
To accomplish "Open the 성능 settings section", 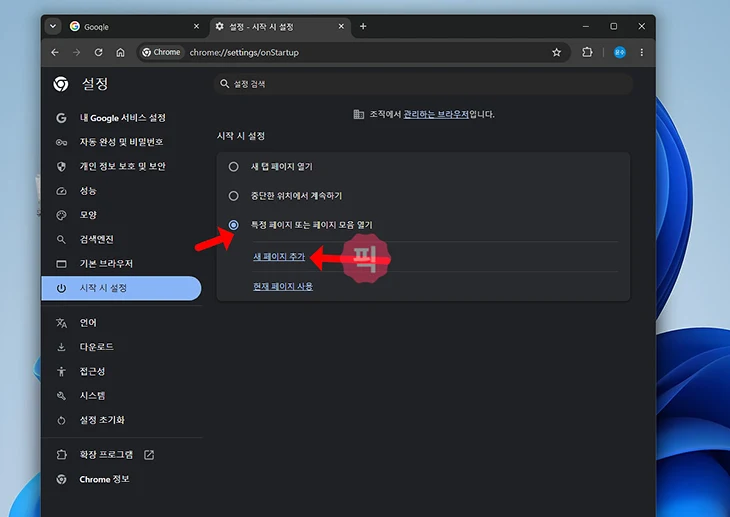I will (x=122, y=190).
